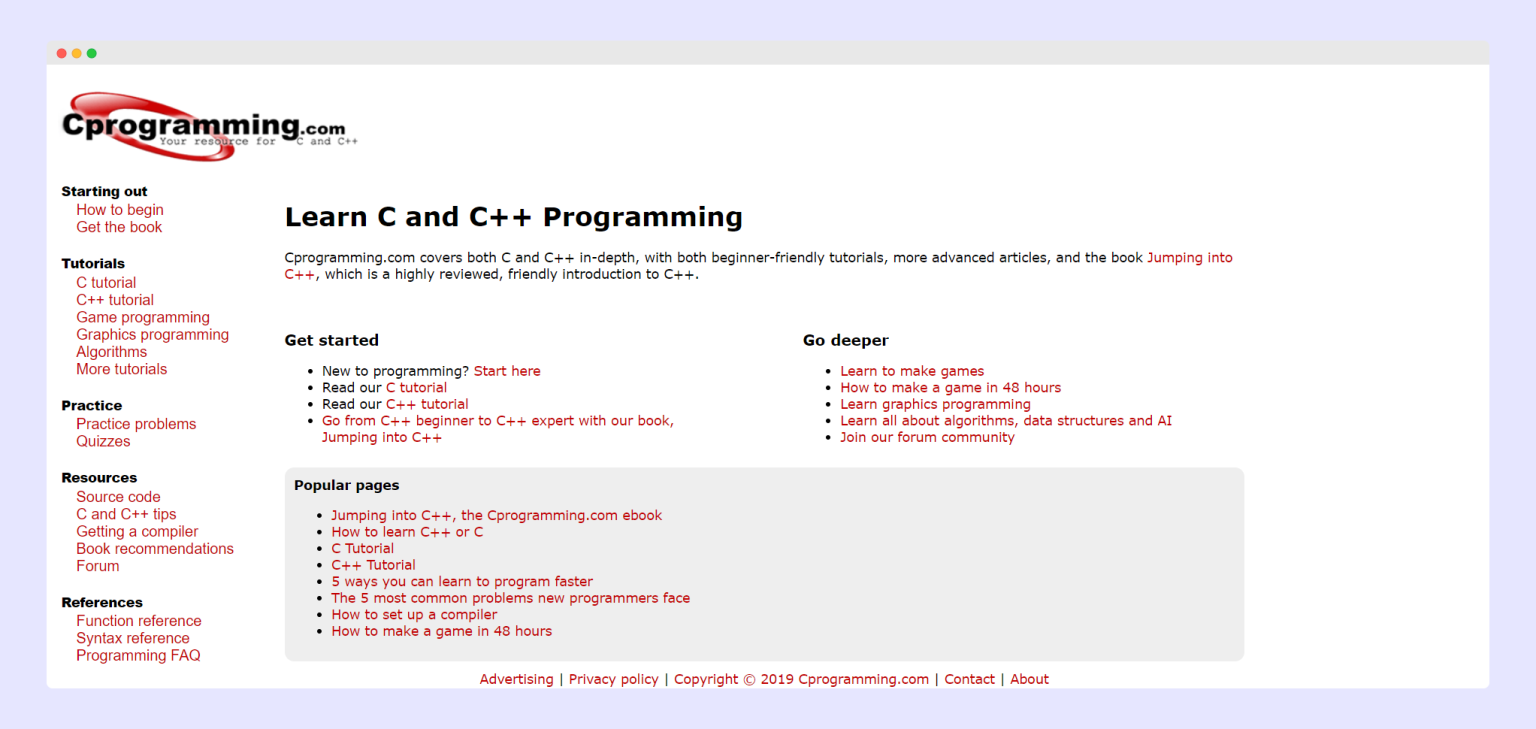Screen dimensions: 1536x729
Task: Open Learn to make games link
Action: point(912,371)
